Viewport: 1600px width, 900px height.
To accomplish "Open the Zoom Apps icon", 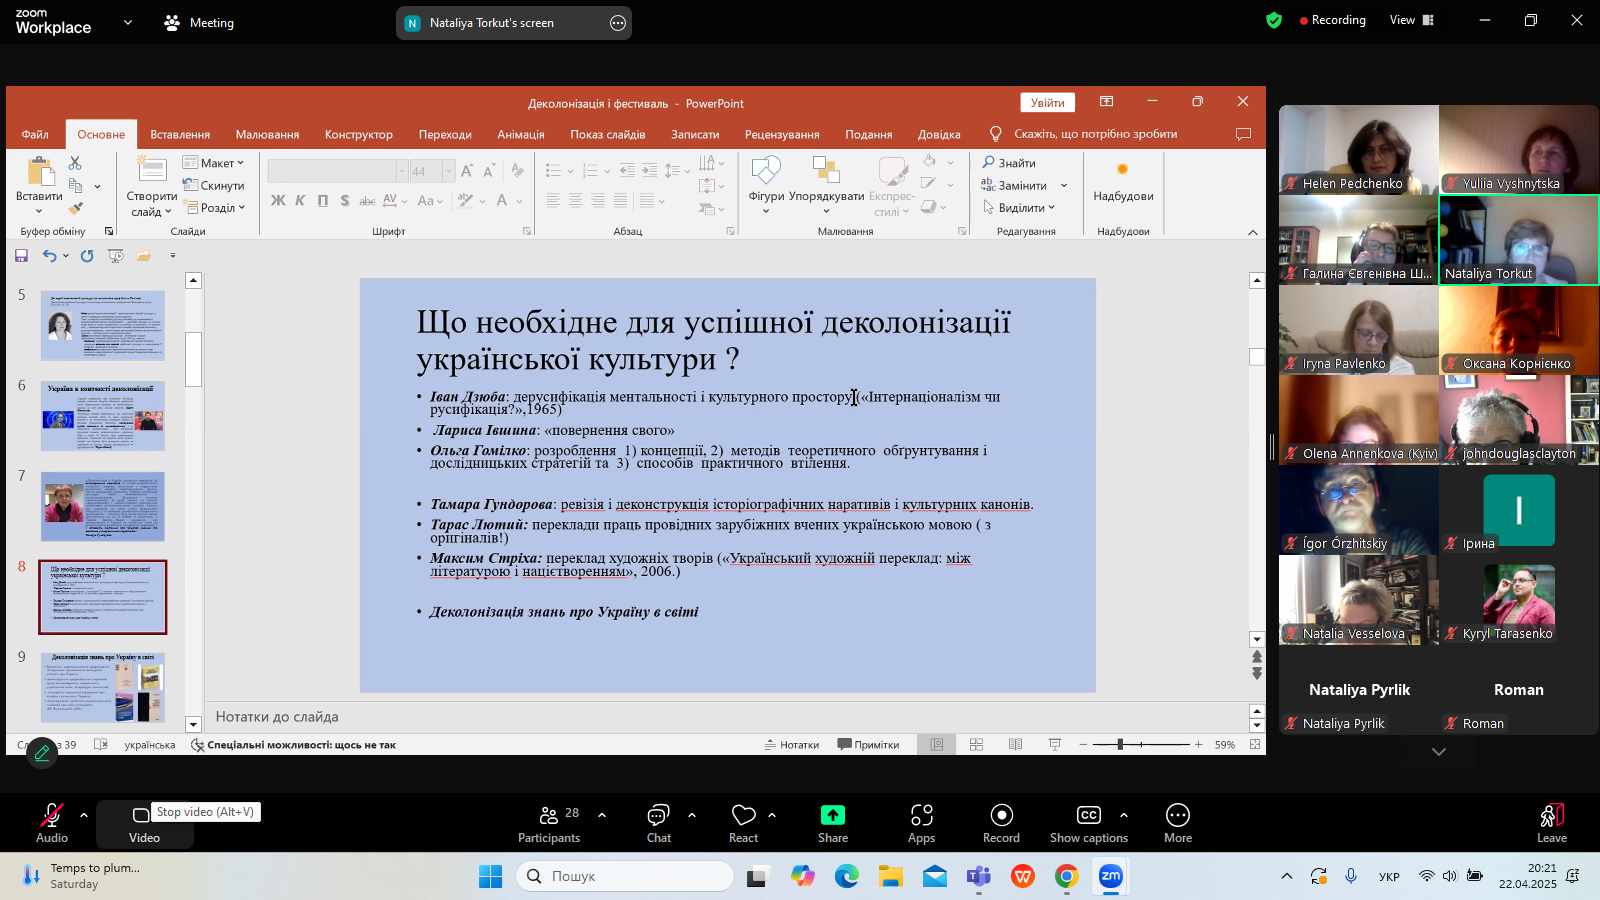I will click(921, 815).
